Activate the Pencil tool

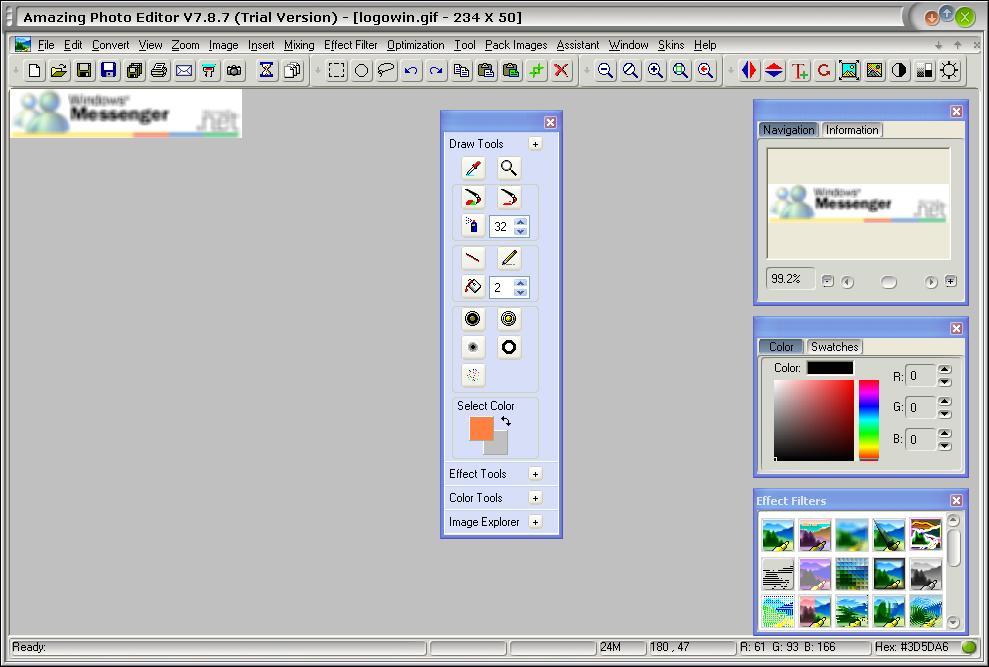508,257
